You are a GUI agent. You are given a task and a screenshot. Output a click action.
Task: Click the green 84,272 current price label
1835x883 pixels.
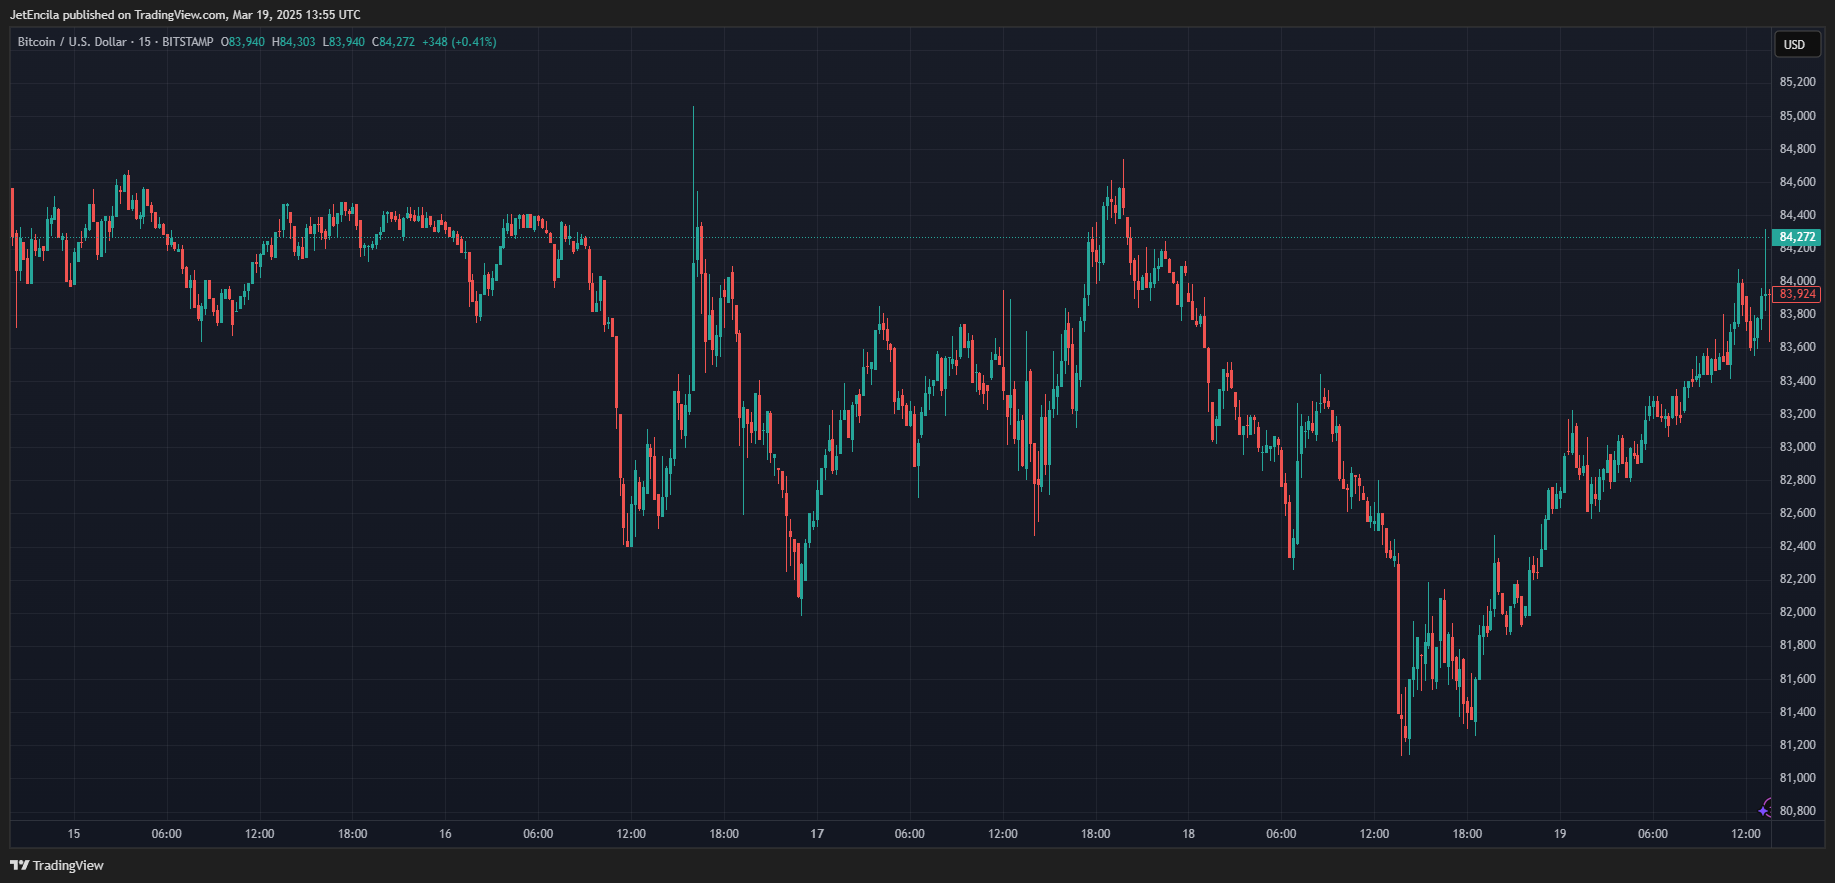pos(1797,237)
